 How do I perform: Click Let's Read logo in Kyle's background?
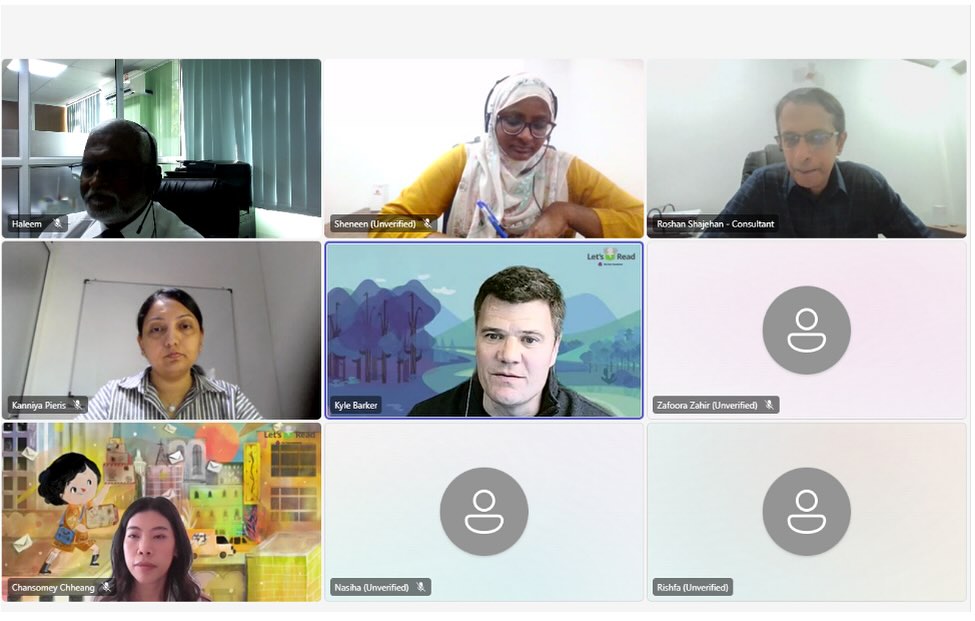pos(611,257)
